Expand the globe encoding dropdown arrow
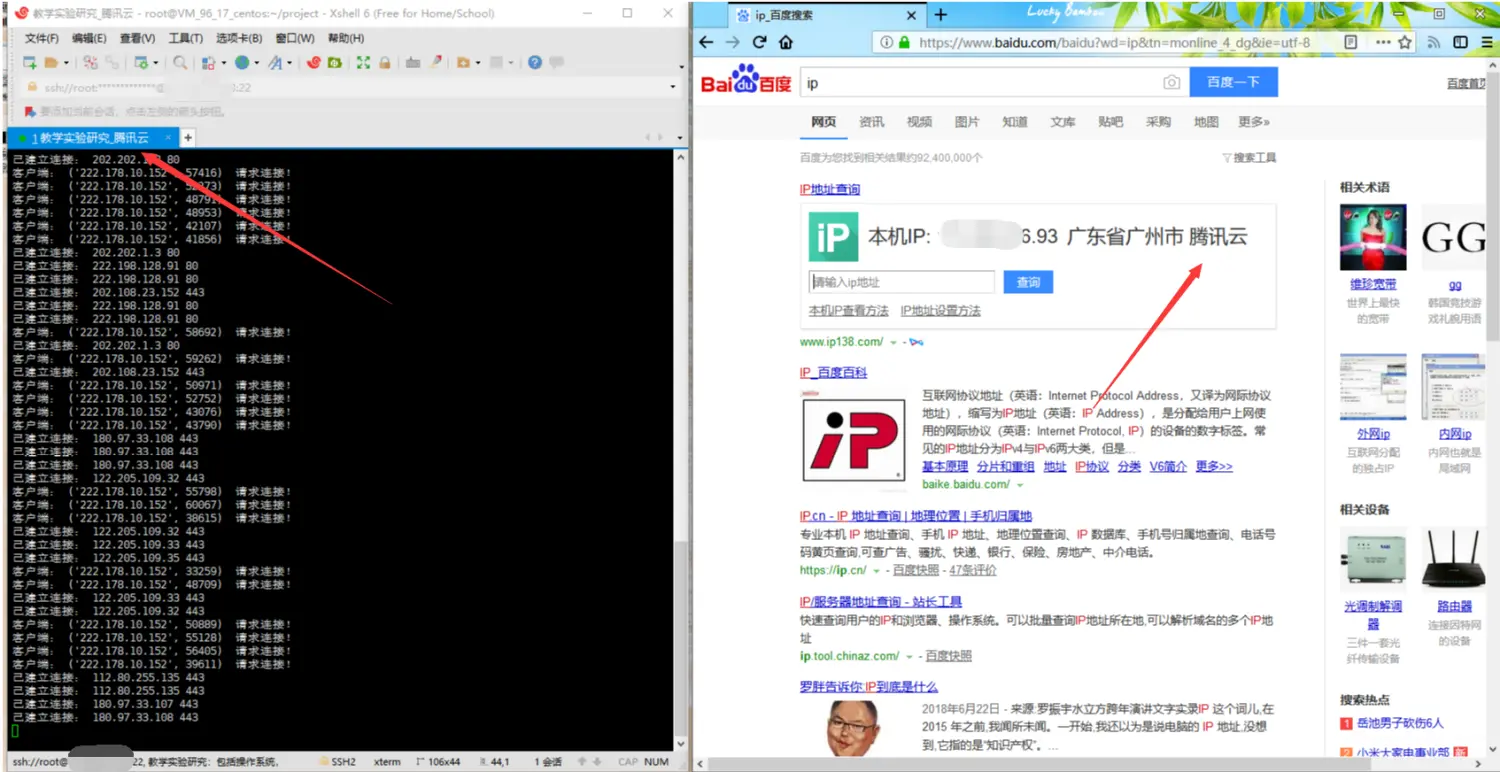The image size is (1500, 772). point(256,62)
